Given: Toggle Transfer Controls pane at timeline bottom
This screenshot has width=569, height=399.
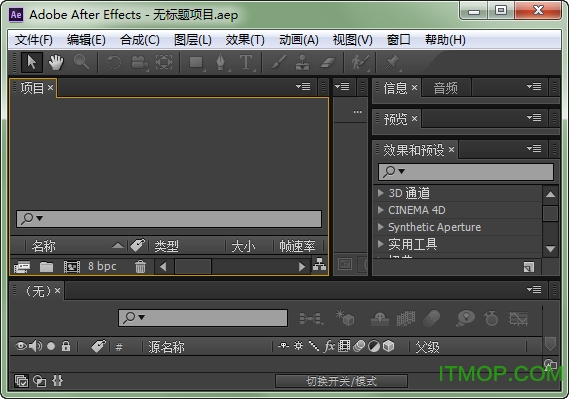Looking at the screenshot, I should [x=40, y=381].
